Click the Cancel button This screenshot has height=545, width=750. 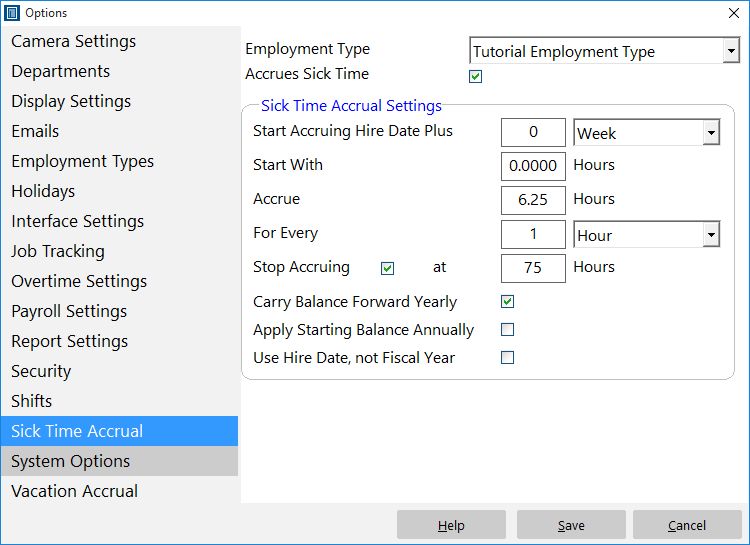[x=687, y=525]
